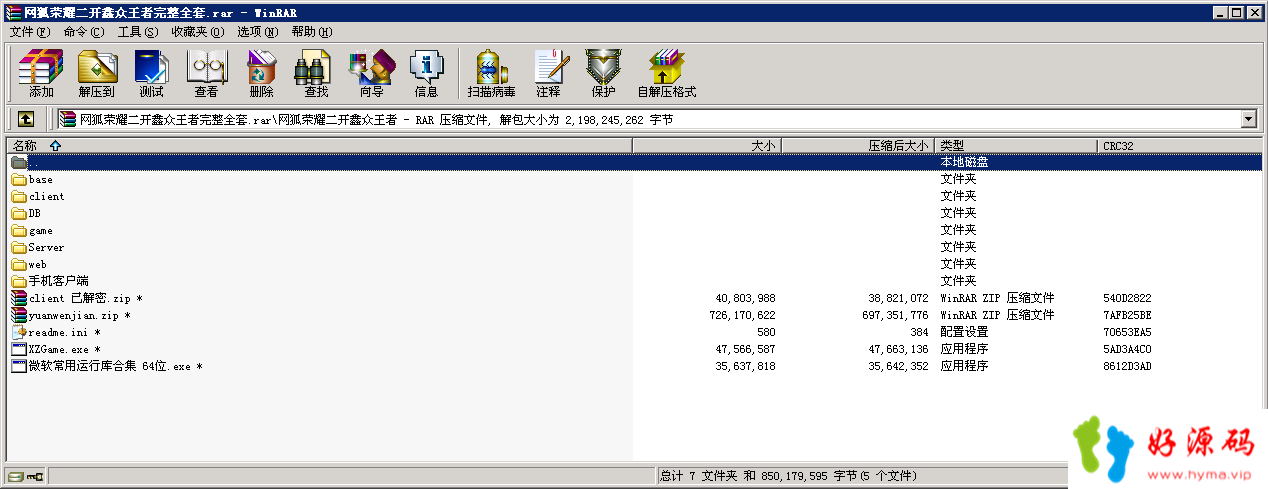Click the CRC32 value 540D2822
The height and width of the screenshot is (489, 1268).
(x=1127, y=298)
